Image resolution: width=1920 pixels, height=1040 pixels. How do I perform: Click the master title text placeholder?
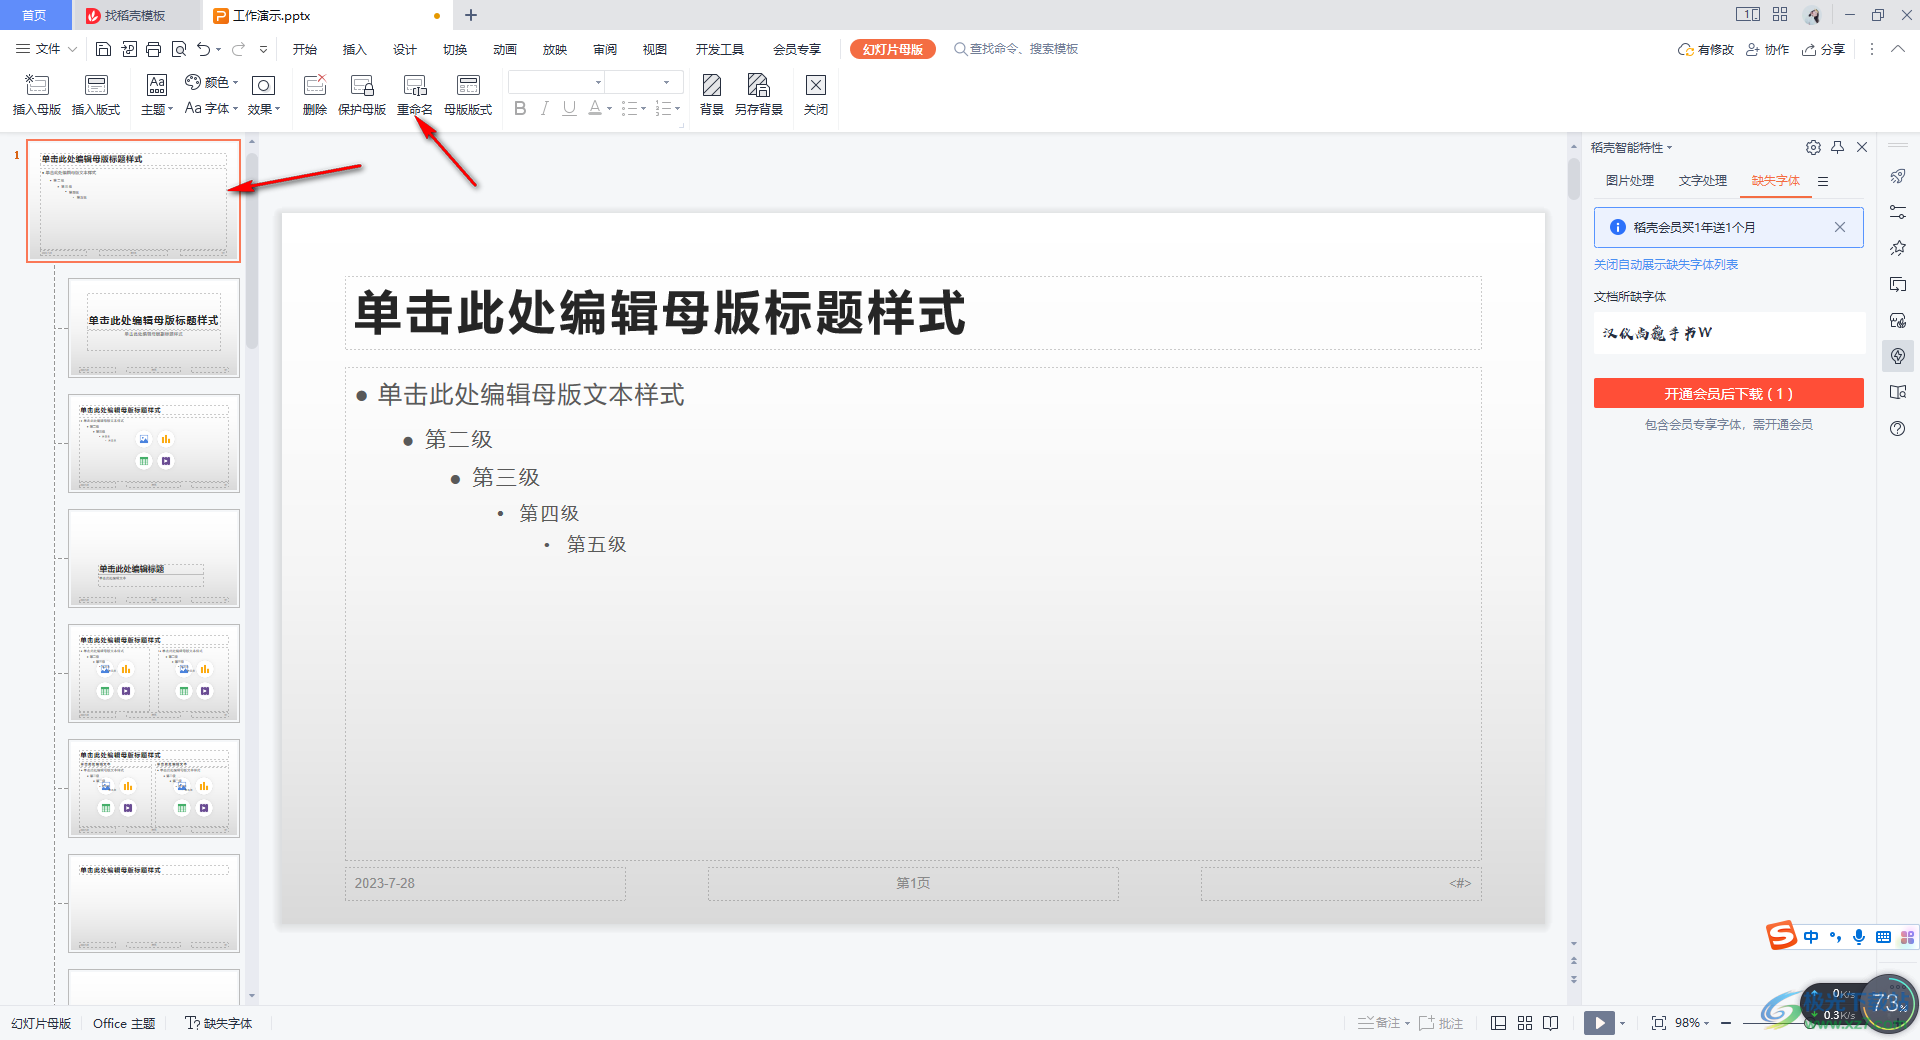pos(913,313)
